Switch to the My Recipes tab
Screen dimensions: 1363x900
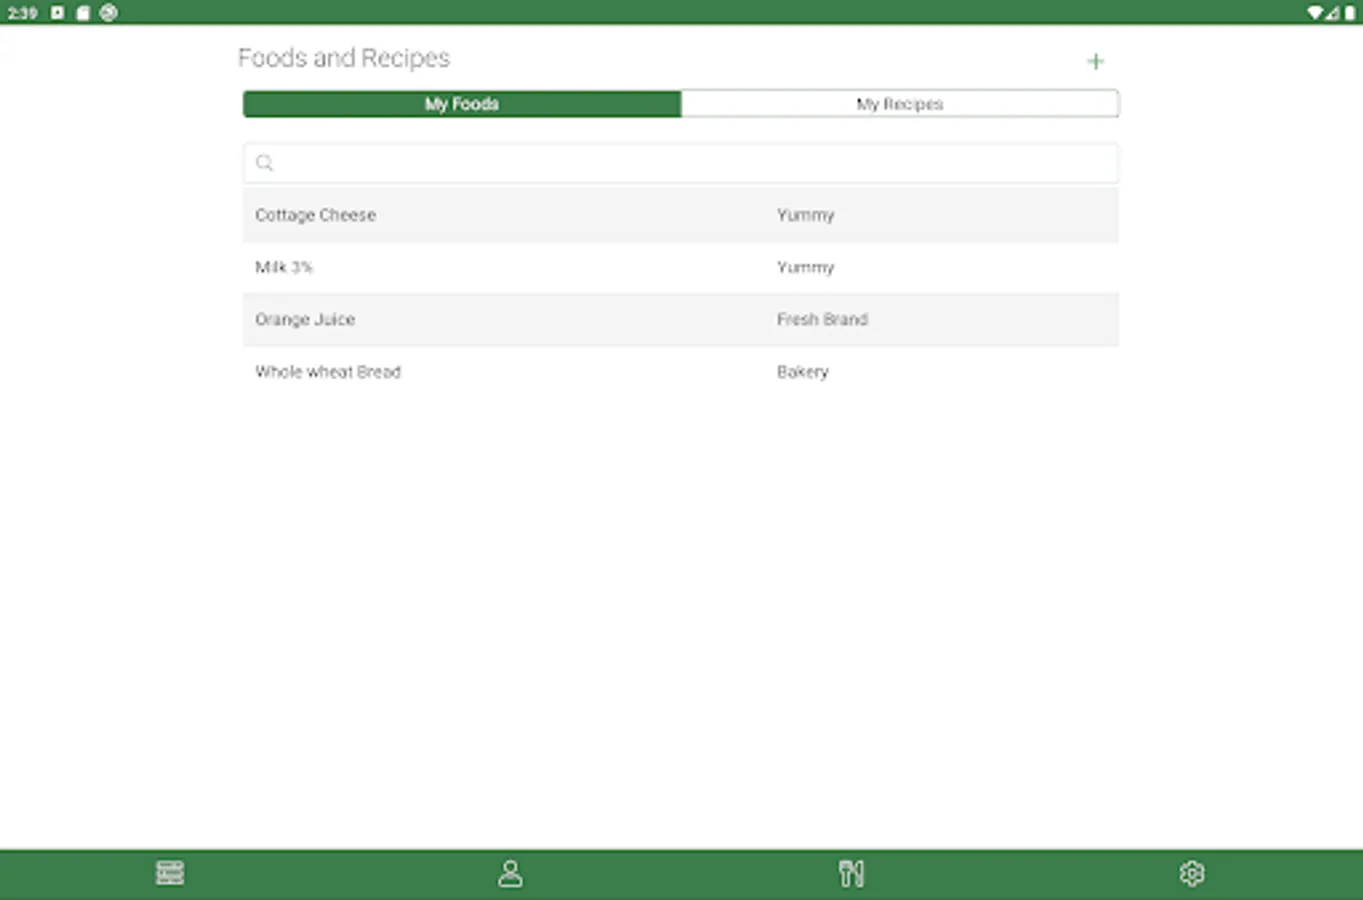(x=899, y=103)
